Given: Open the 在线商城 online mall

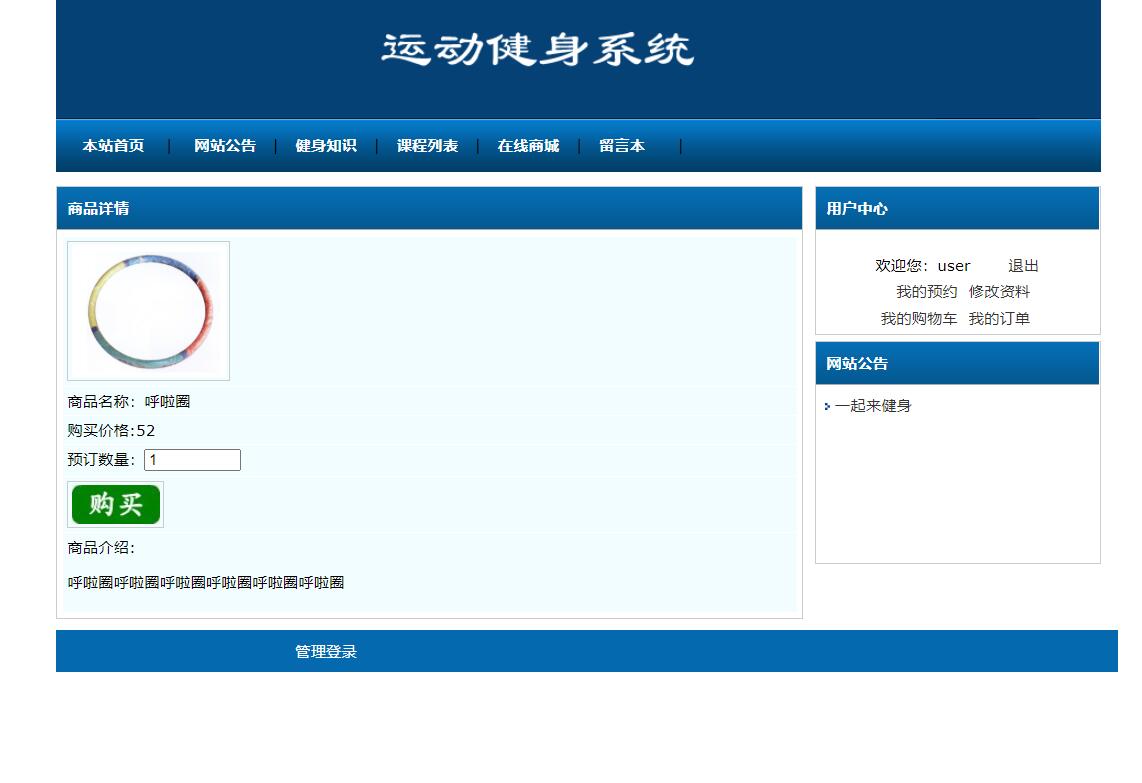Looking at the screenshot, I should [x=530, y=145].
